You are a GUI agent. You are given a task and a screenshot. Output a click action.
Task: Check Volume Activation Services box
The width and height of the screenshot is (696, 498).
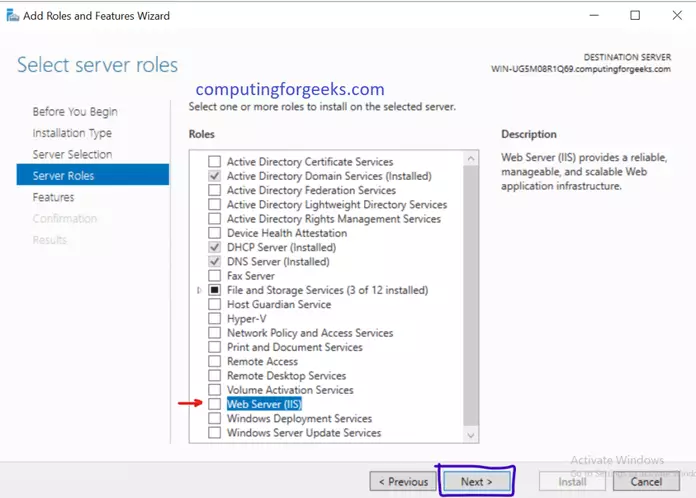(x=214, y=389)
